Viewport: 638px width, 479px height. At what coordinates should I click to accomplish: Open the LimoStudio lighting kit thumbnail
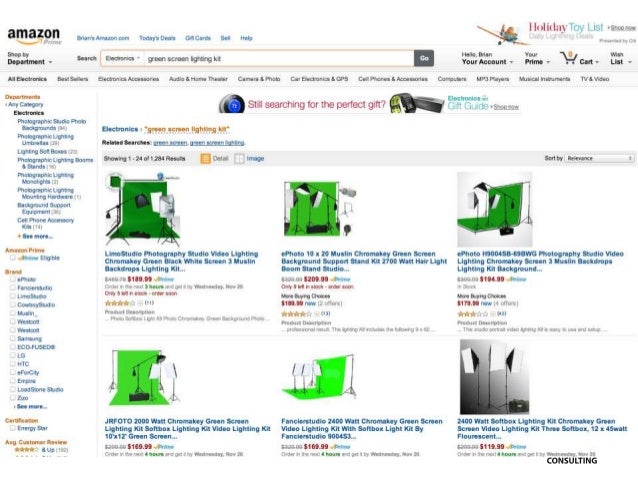click(142, 209)
